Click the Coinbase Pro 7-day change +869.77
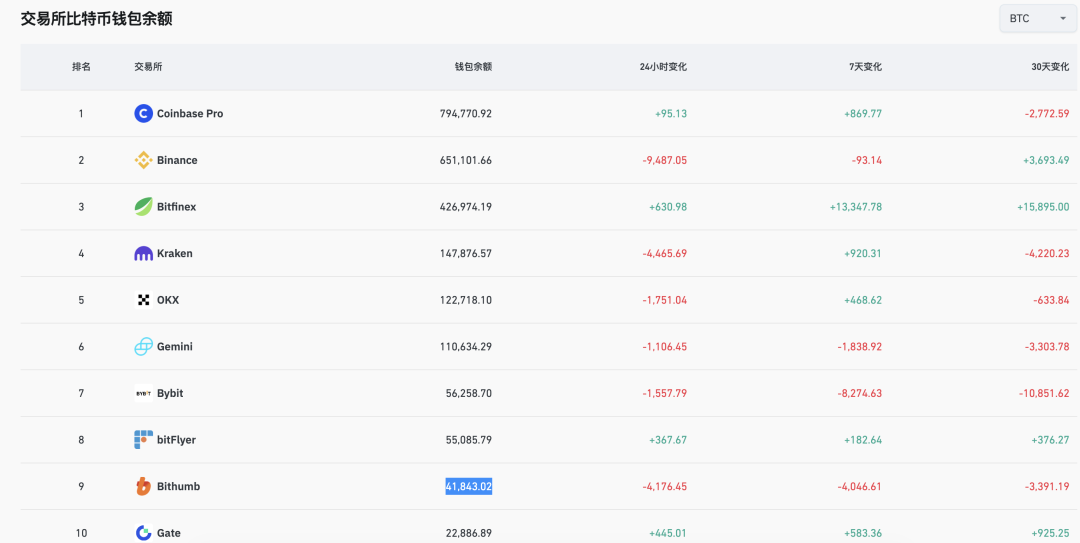This screenshot has height=543, width=1080. [863, 114]
